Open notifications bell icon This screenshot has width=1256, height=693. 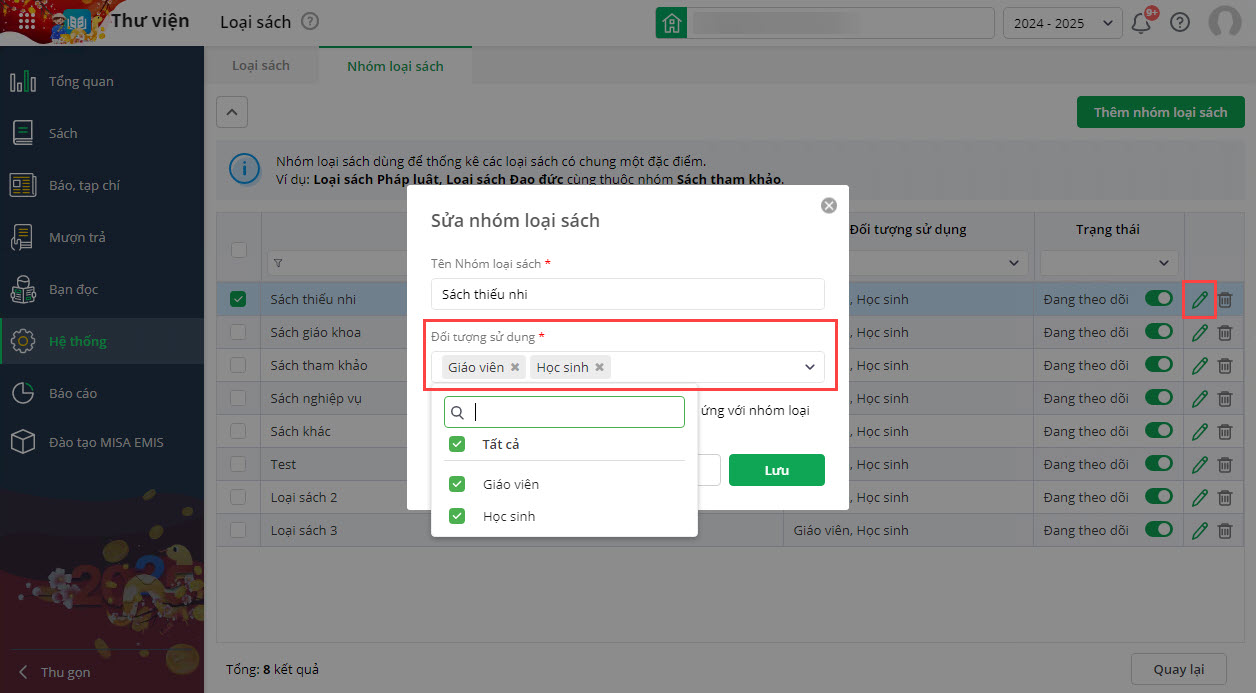pos(1141,23)
